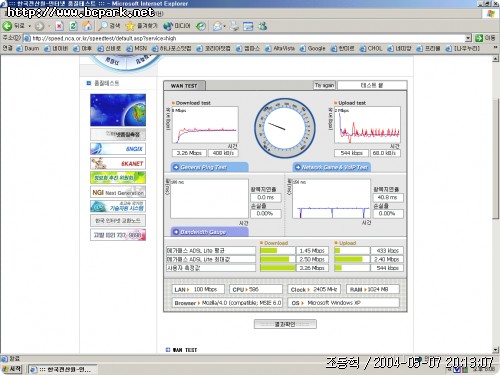Expand the Back button history dropdown arrow
The image size is (500, 375).
point(29,26)
